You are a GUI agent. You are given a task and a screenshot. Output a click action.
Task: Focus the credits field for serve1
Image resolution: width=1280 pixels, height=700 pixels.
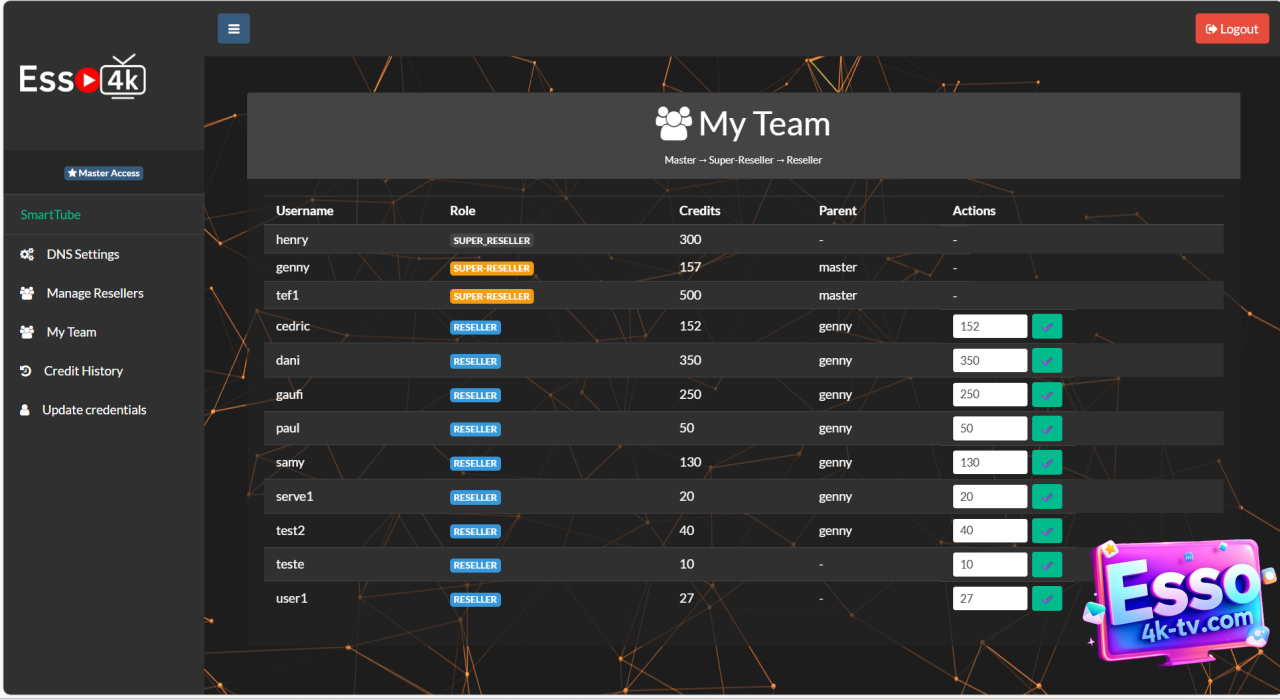pyautogui.click(x=989, y=497)
